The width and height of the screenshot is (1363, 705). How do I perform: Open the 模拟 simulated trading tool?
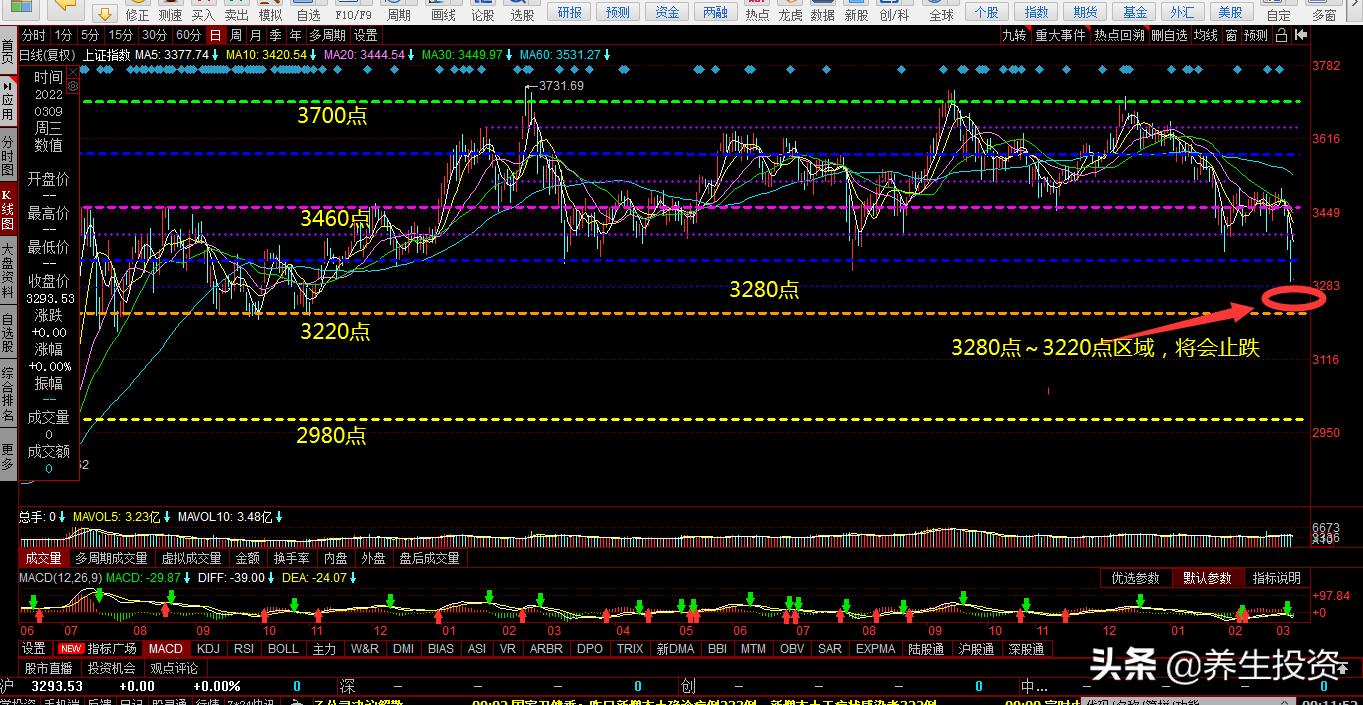[x=270, y=11]
